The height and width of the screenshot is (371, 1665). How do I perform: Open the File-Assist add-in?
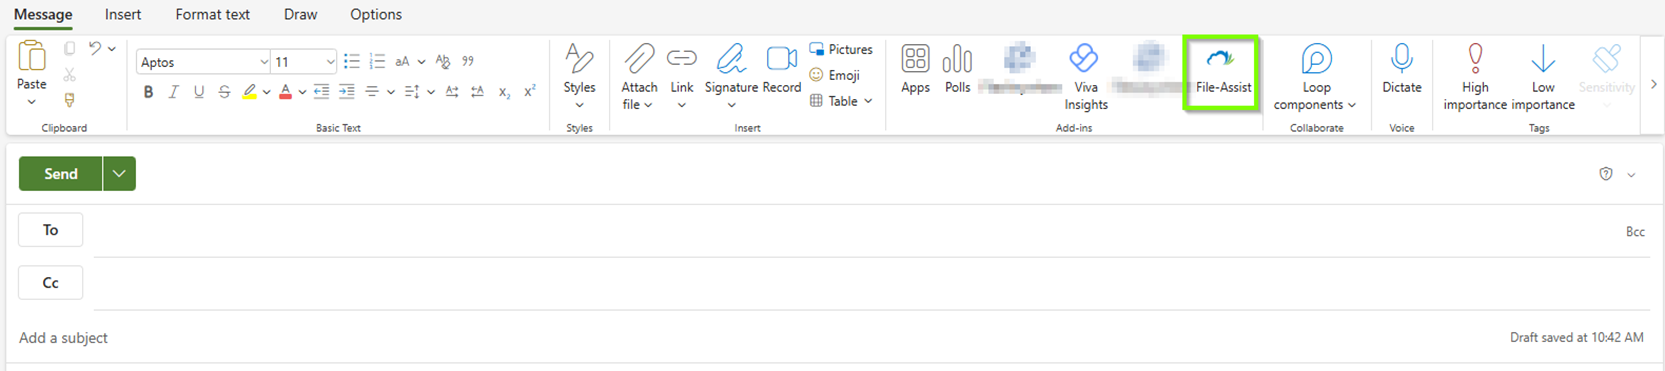tap(1222, 72)
